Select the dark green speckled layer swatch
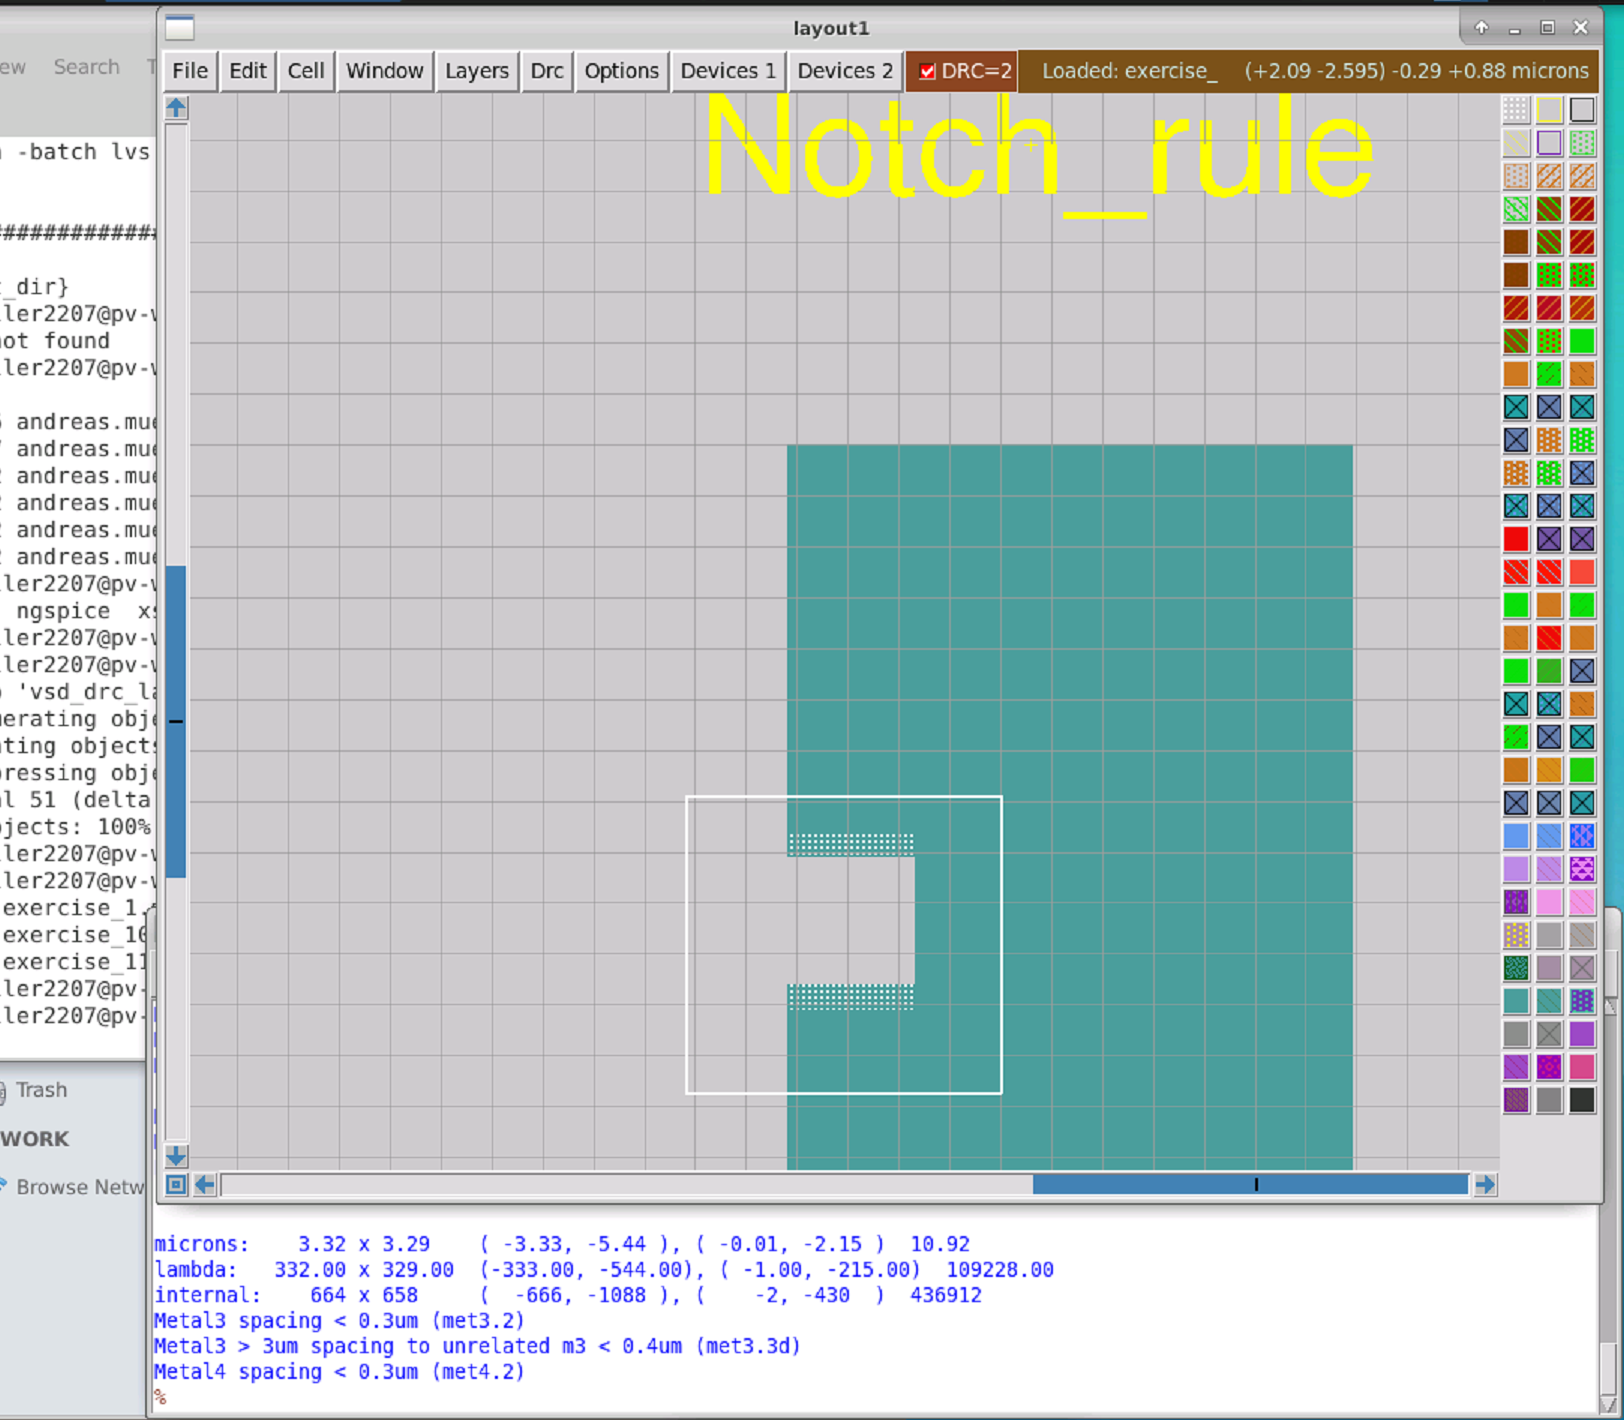The height and width of the screenshot is (1420, 1624). (1516, 968)
